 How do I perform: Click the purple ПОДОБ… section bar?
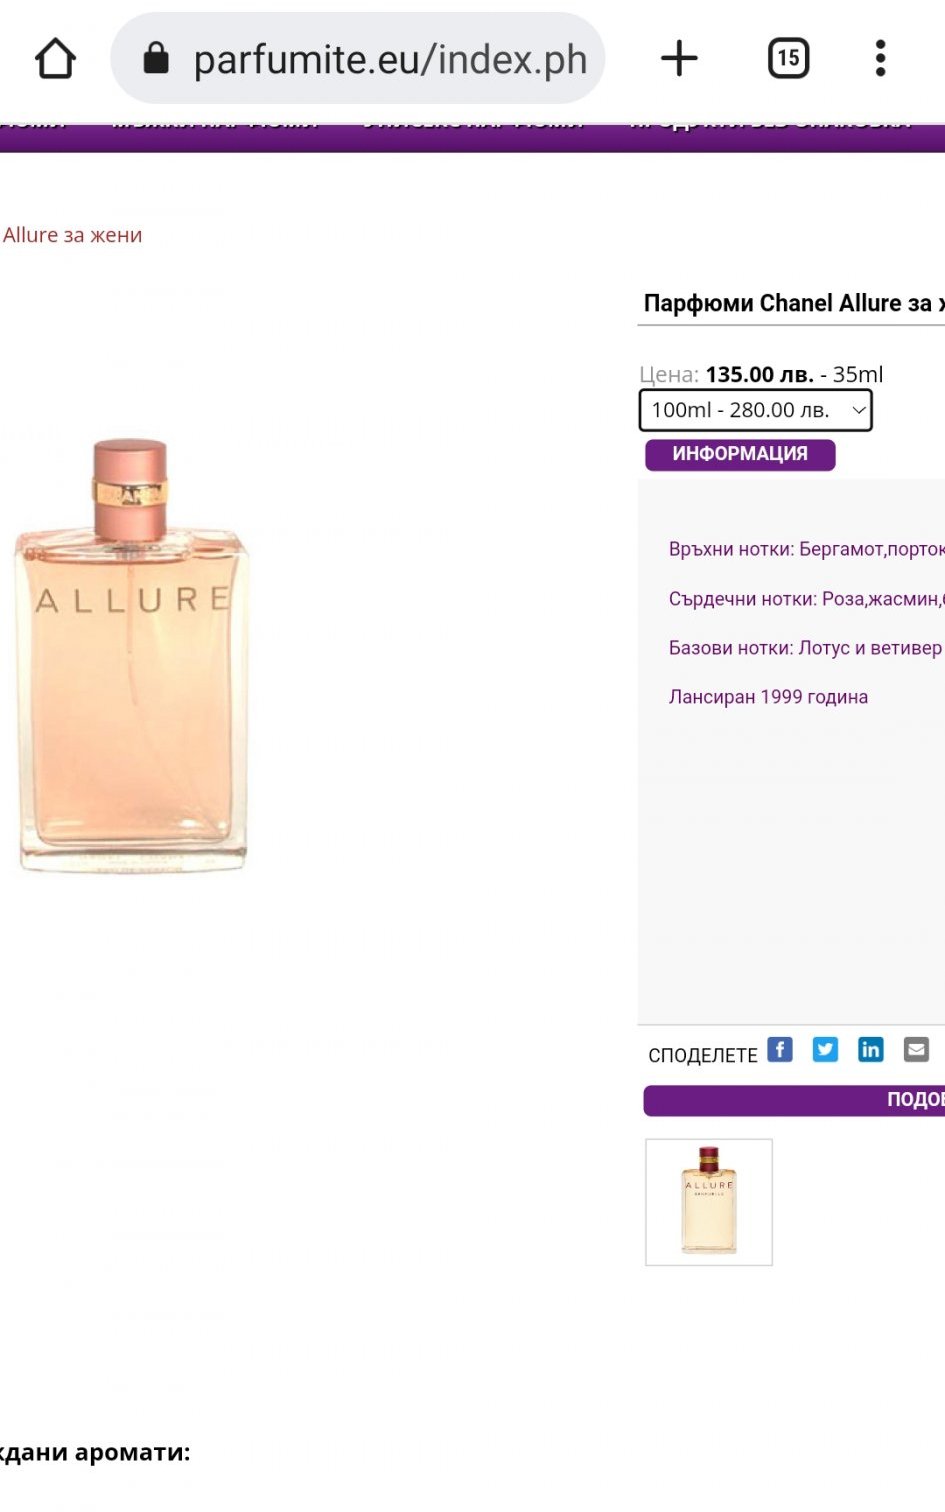794,1100
